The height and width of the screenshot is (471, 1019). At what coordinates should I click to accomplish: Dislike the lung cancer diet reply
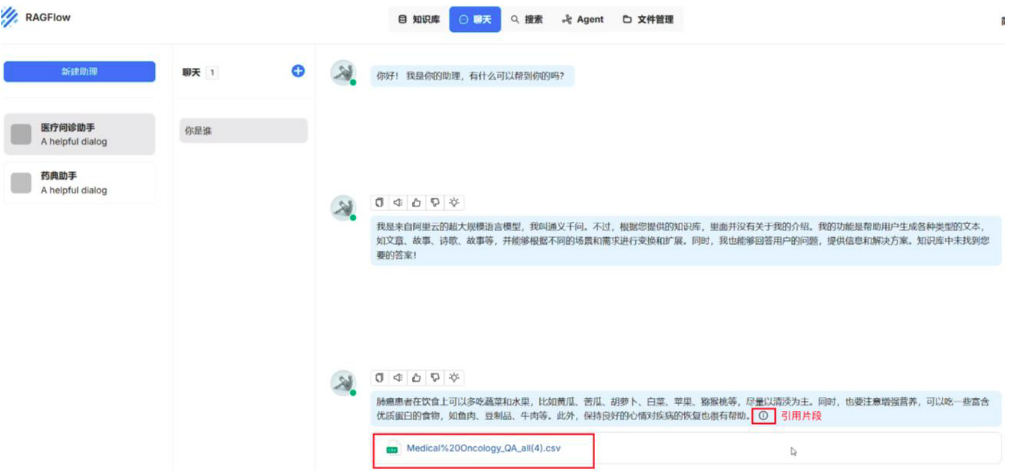(x=435, y=377)
